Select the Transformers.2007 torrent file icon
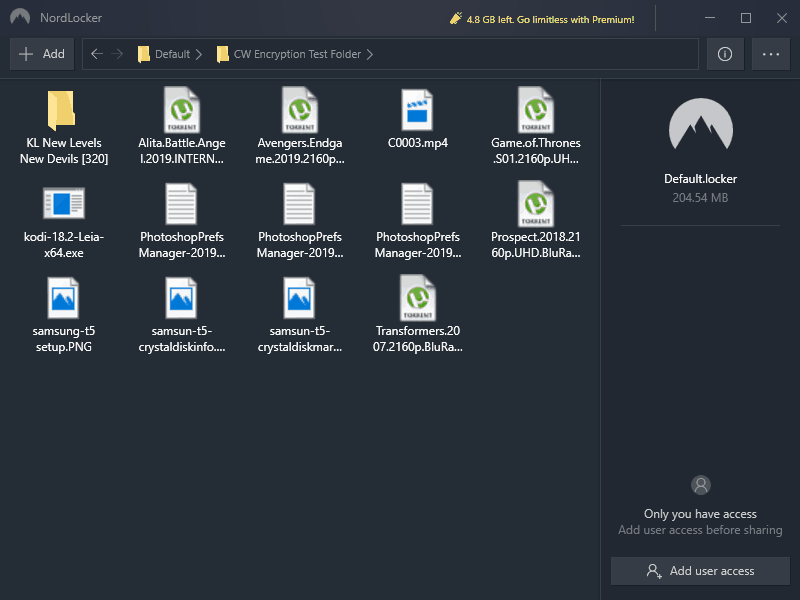This screenshot has width=800, height=600. pos(417,298)
